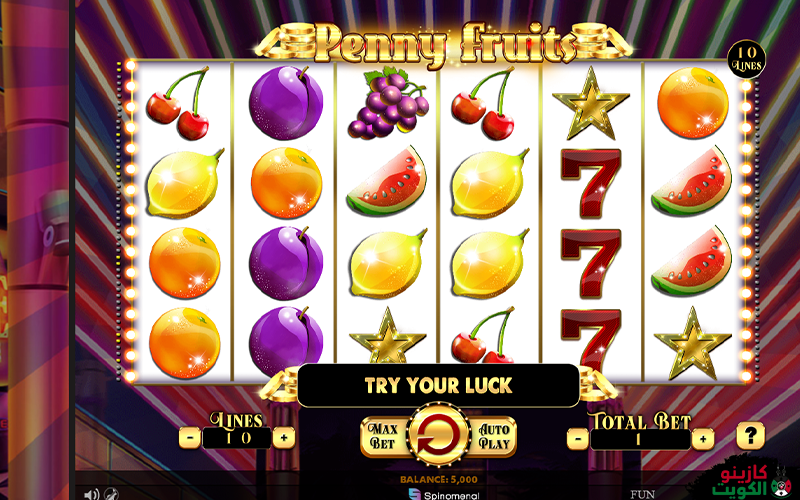Mute the game sound speaker icon
This screenshot has height=500, width=800.
(91, 493)
